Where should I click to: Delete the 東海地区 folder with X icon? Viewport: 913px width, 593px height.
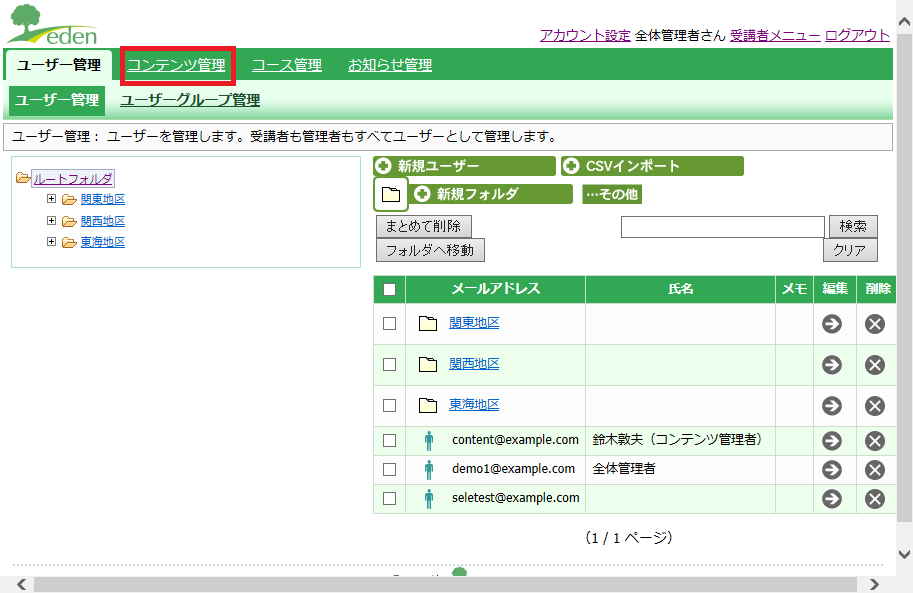(x=875, y=405)
